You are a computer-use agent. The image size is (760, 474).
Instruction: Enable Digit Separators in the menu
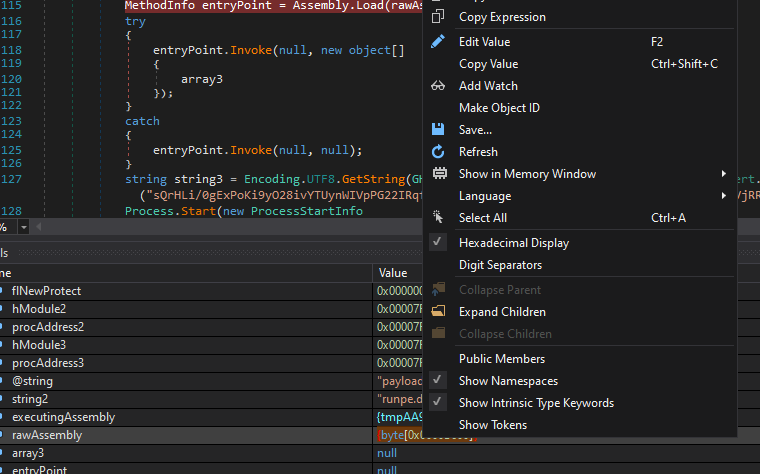tap(500, 265)
